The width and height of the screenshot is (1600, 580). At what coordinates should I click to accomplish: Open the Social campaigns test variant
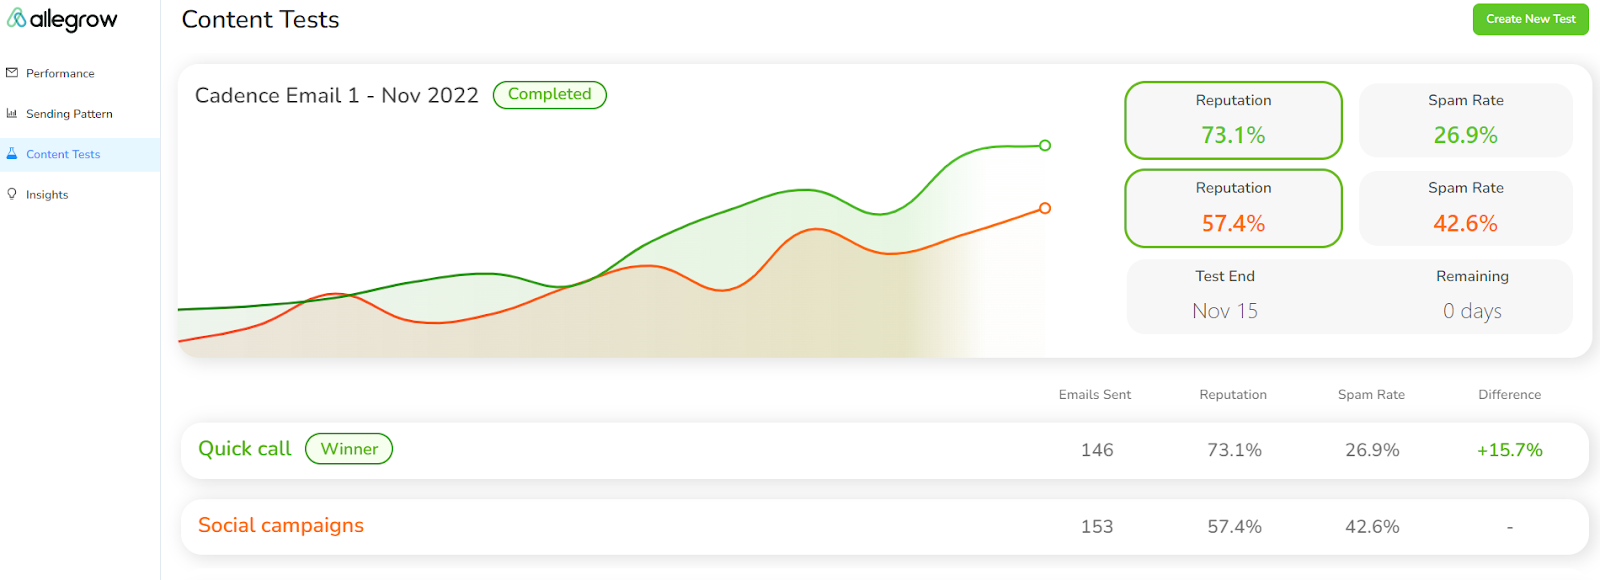coord(280,525)
